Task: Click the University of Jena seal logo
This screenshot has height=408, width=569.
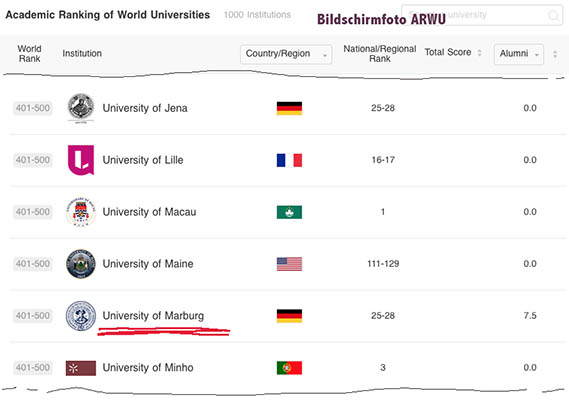Action: tap(81, 108)
